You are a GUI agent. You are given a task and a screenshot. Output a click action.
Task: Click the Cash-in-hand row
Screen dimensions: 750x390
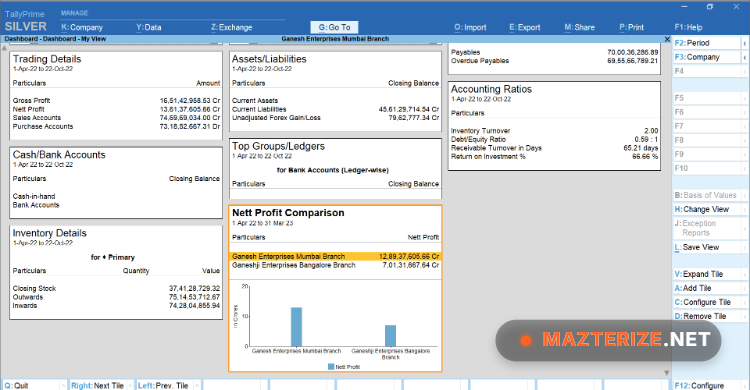point(116,196)
